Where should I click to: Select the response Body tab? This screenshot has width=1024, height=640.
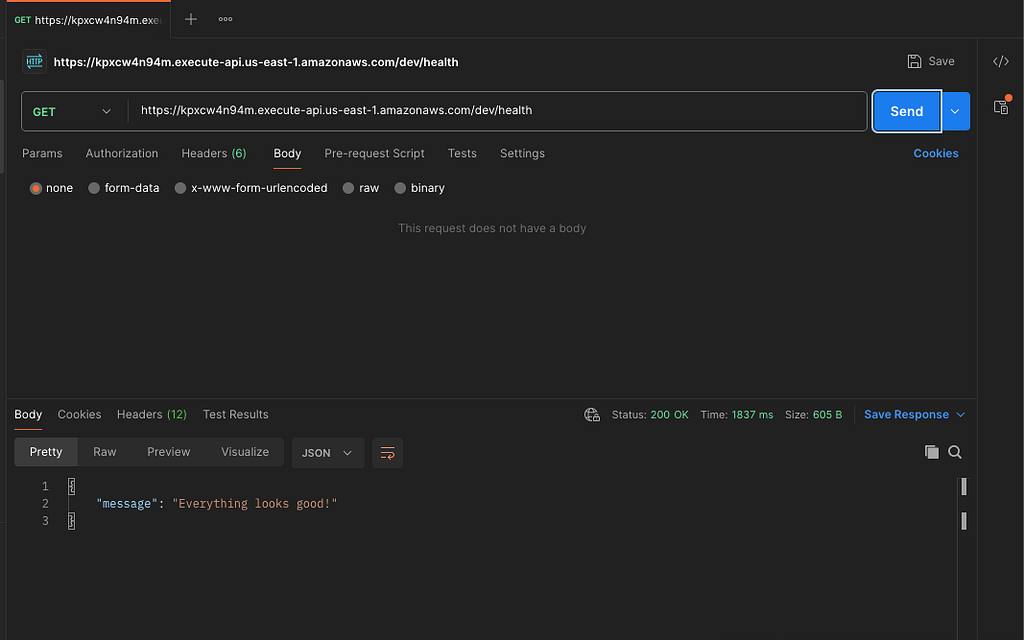click(x=28, y=415)
